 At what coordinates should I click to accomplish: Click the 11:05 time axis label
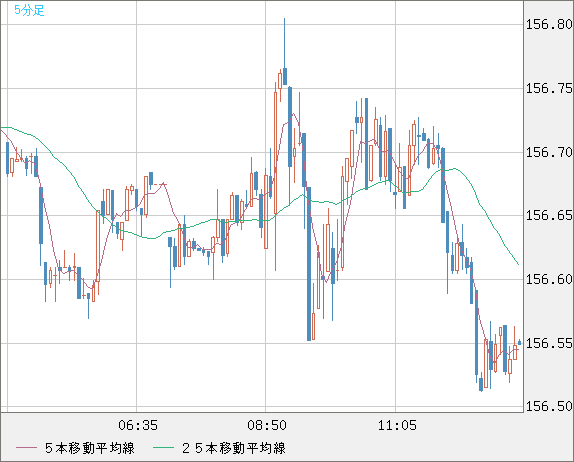[x=397, y=425]
